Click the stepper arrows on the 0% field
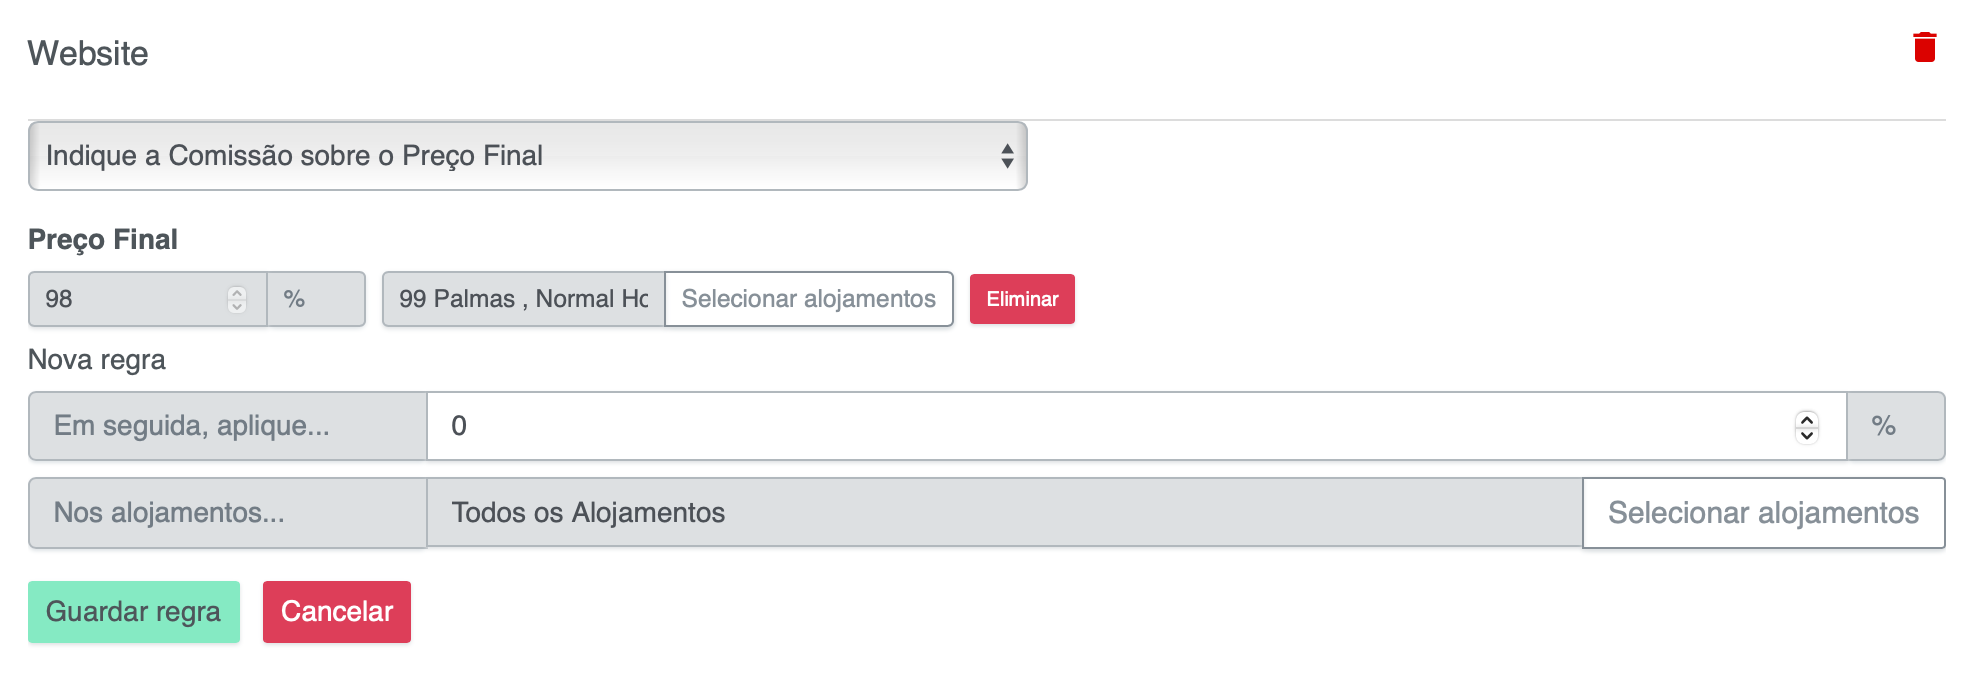The width and height of the screenshot is (1972, 680). tap(1806, 425)
